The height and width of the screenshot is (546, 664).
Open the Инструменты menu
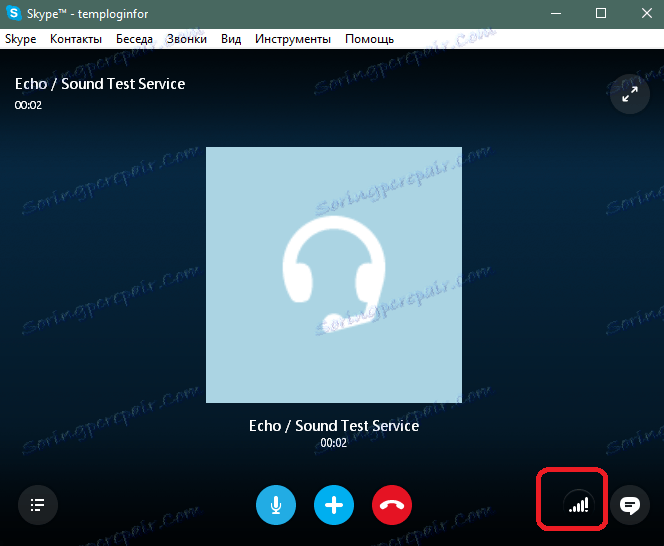[x=293, y=39]
